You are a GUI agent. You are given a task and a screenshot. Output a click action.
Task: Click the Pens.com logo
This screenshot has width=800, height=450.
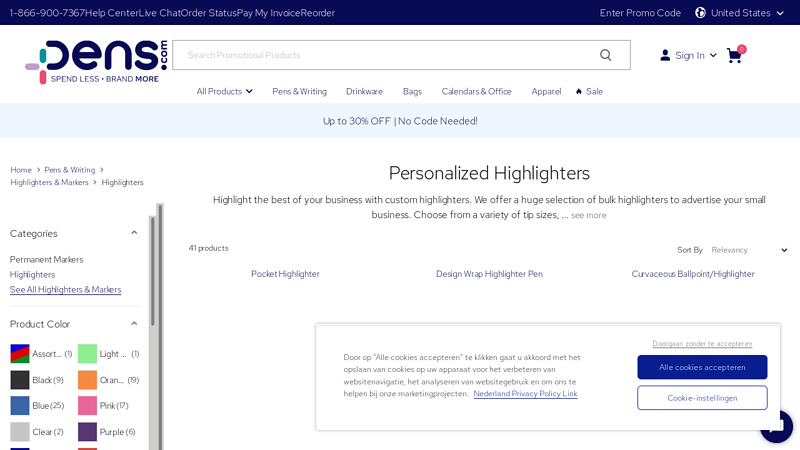point(96,62)
